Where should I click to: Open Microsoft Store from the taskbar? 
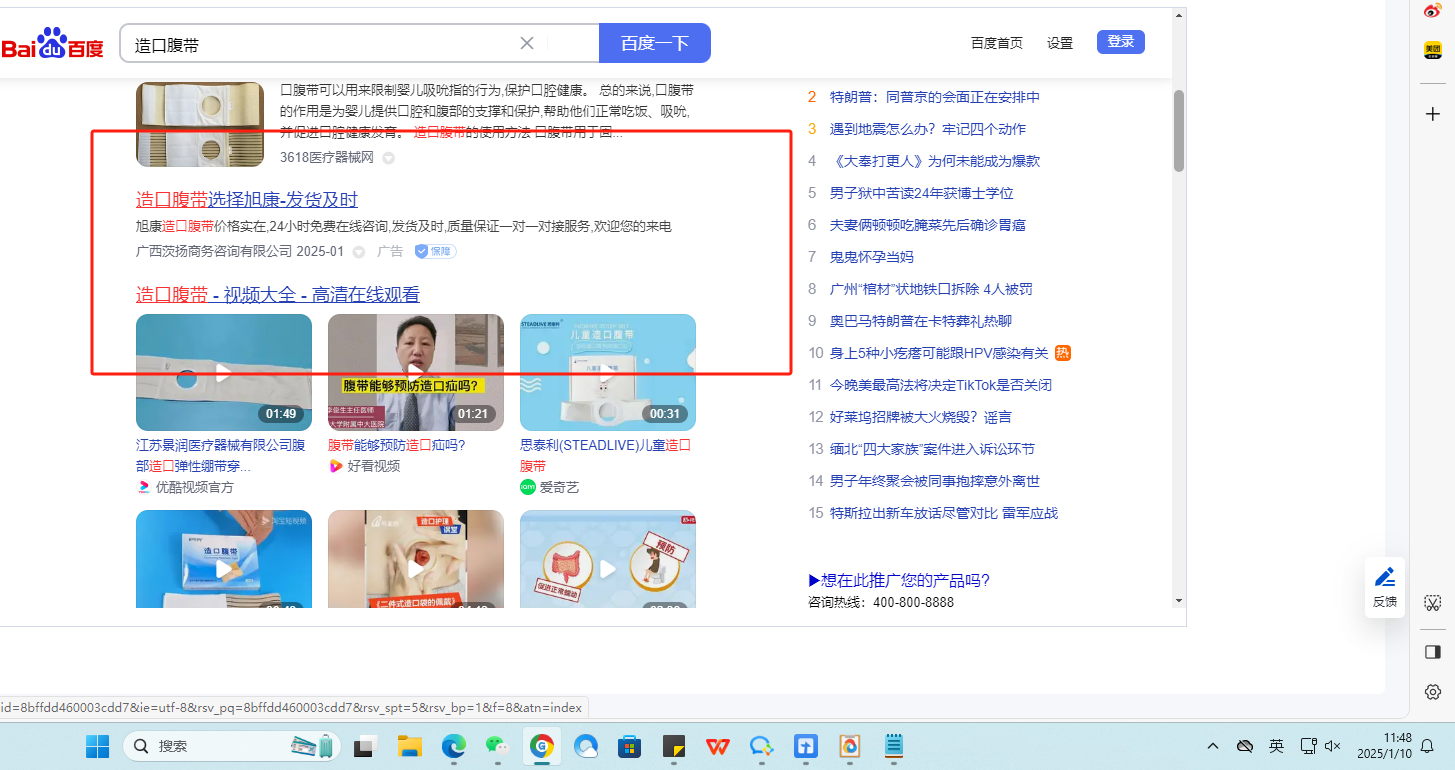629,746
